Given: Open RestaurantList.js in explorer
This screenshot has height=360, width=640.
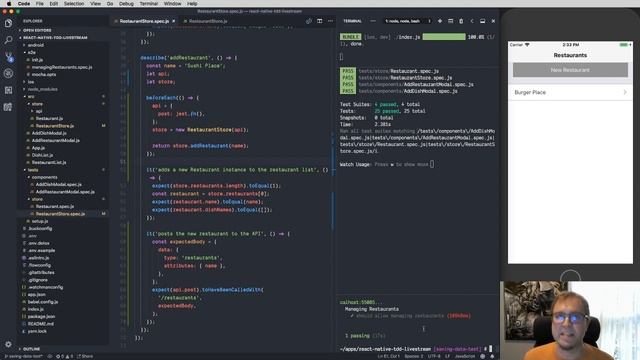Looking at the screenshot, I should (x=49, y=162).
